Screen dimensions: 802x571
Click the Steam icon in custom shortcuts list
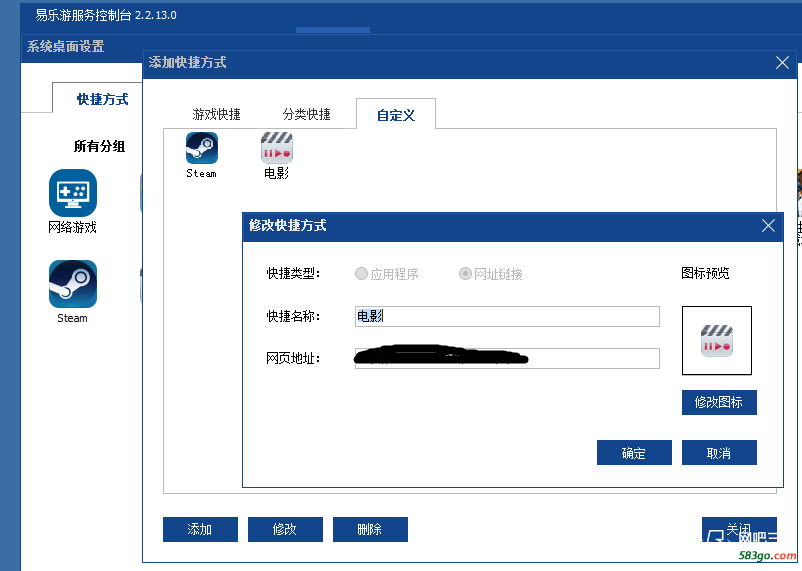(x=201, y=149)
